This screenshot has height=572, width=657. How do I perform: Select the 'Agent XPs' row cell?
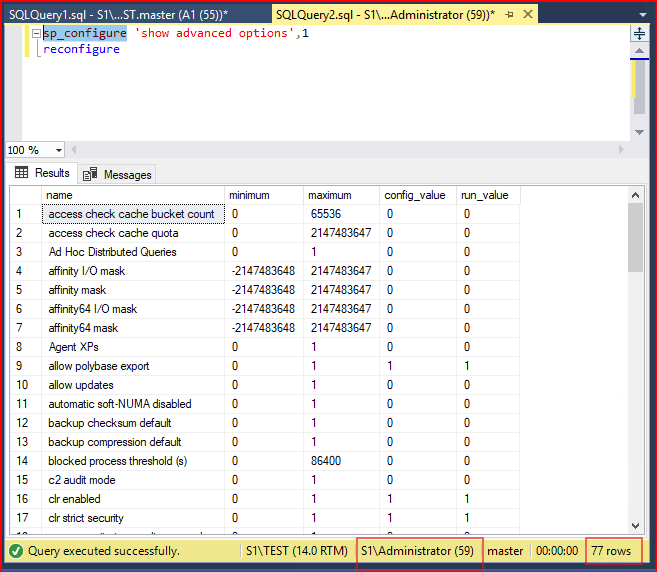coord(76,347)
